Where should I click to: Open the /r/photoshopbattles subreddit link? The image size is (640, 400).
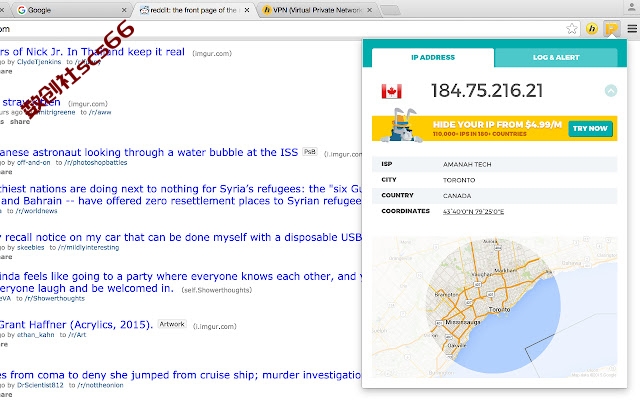click(x=95, y=162)
